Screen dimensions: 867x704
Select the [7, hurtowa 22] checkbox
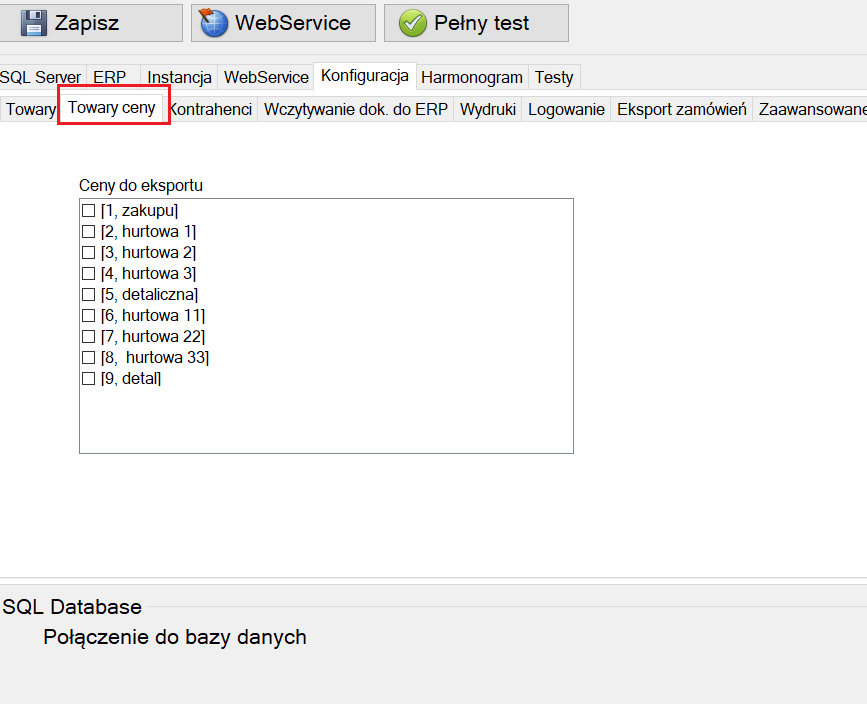89,336
